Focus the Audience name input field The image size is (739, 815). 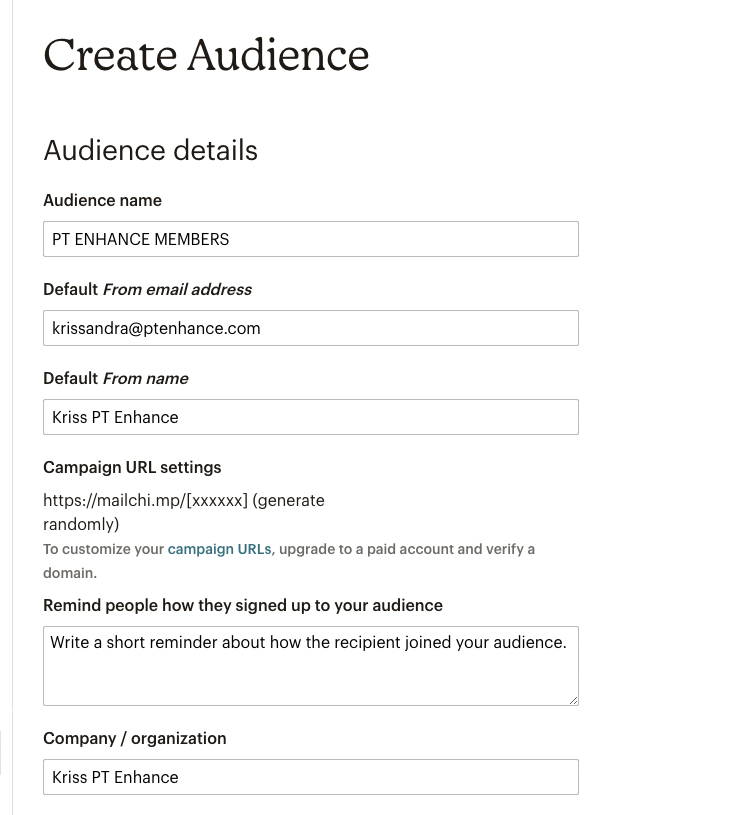click(311, 239)
